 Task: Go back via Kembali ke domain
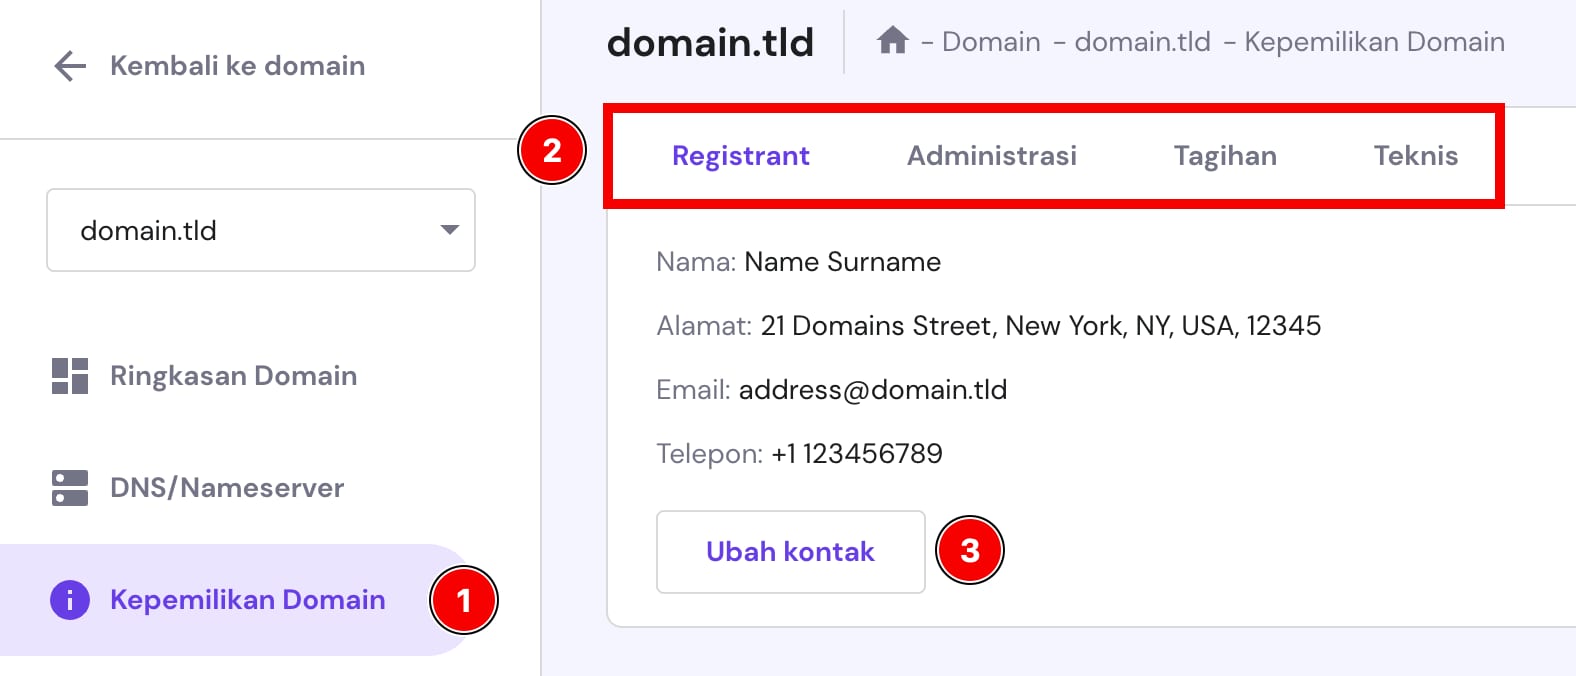tap(237, 66)
